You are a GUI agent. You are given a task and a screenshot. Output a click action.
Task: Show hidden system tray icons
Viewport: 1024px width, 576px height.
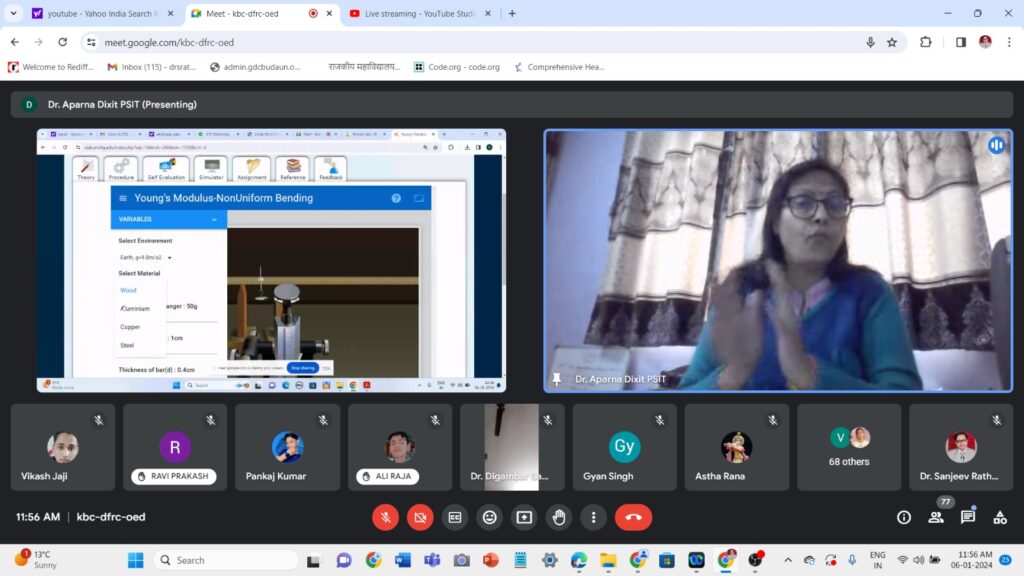788,560
